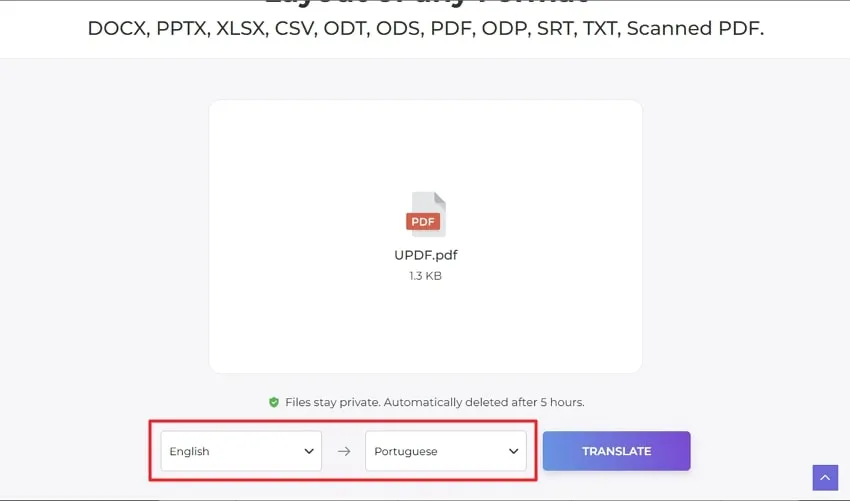Viewport: 850px width, 501px height.
Task: Click the word Portuguese in target selector
Action: [405, 451]
